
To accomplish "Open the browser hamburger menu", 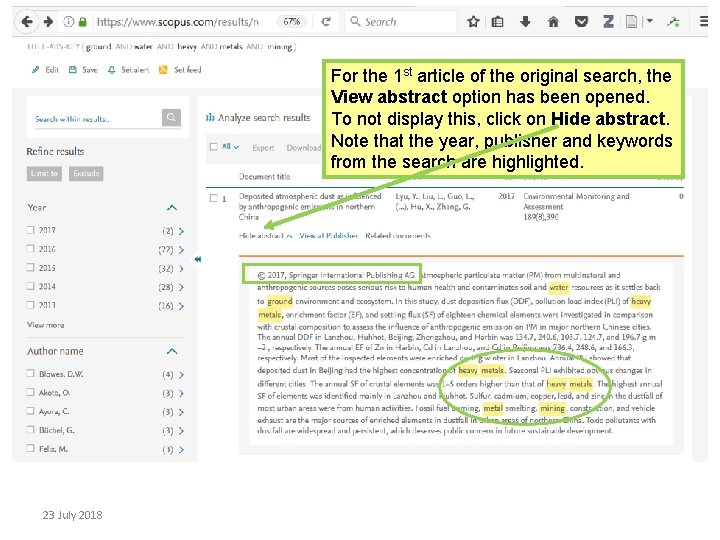I will (703, 22).
